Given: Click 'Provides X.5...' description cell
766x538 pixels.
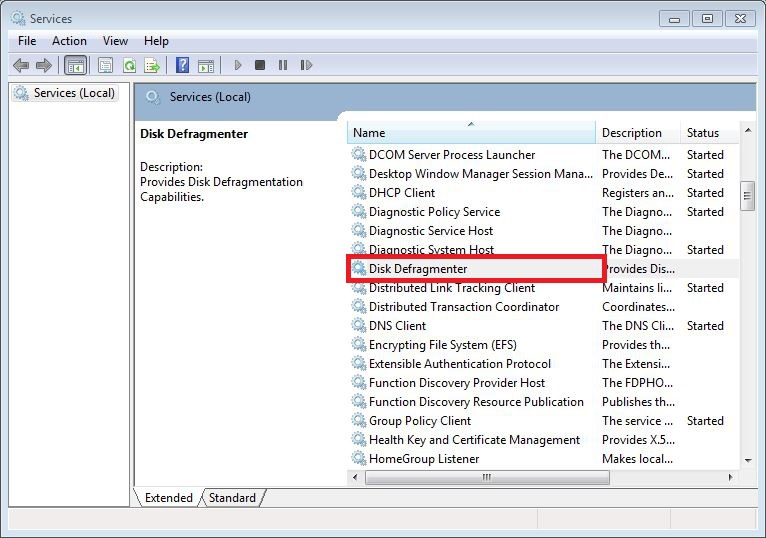Looking at the screenshot, I should point(638,440).
